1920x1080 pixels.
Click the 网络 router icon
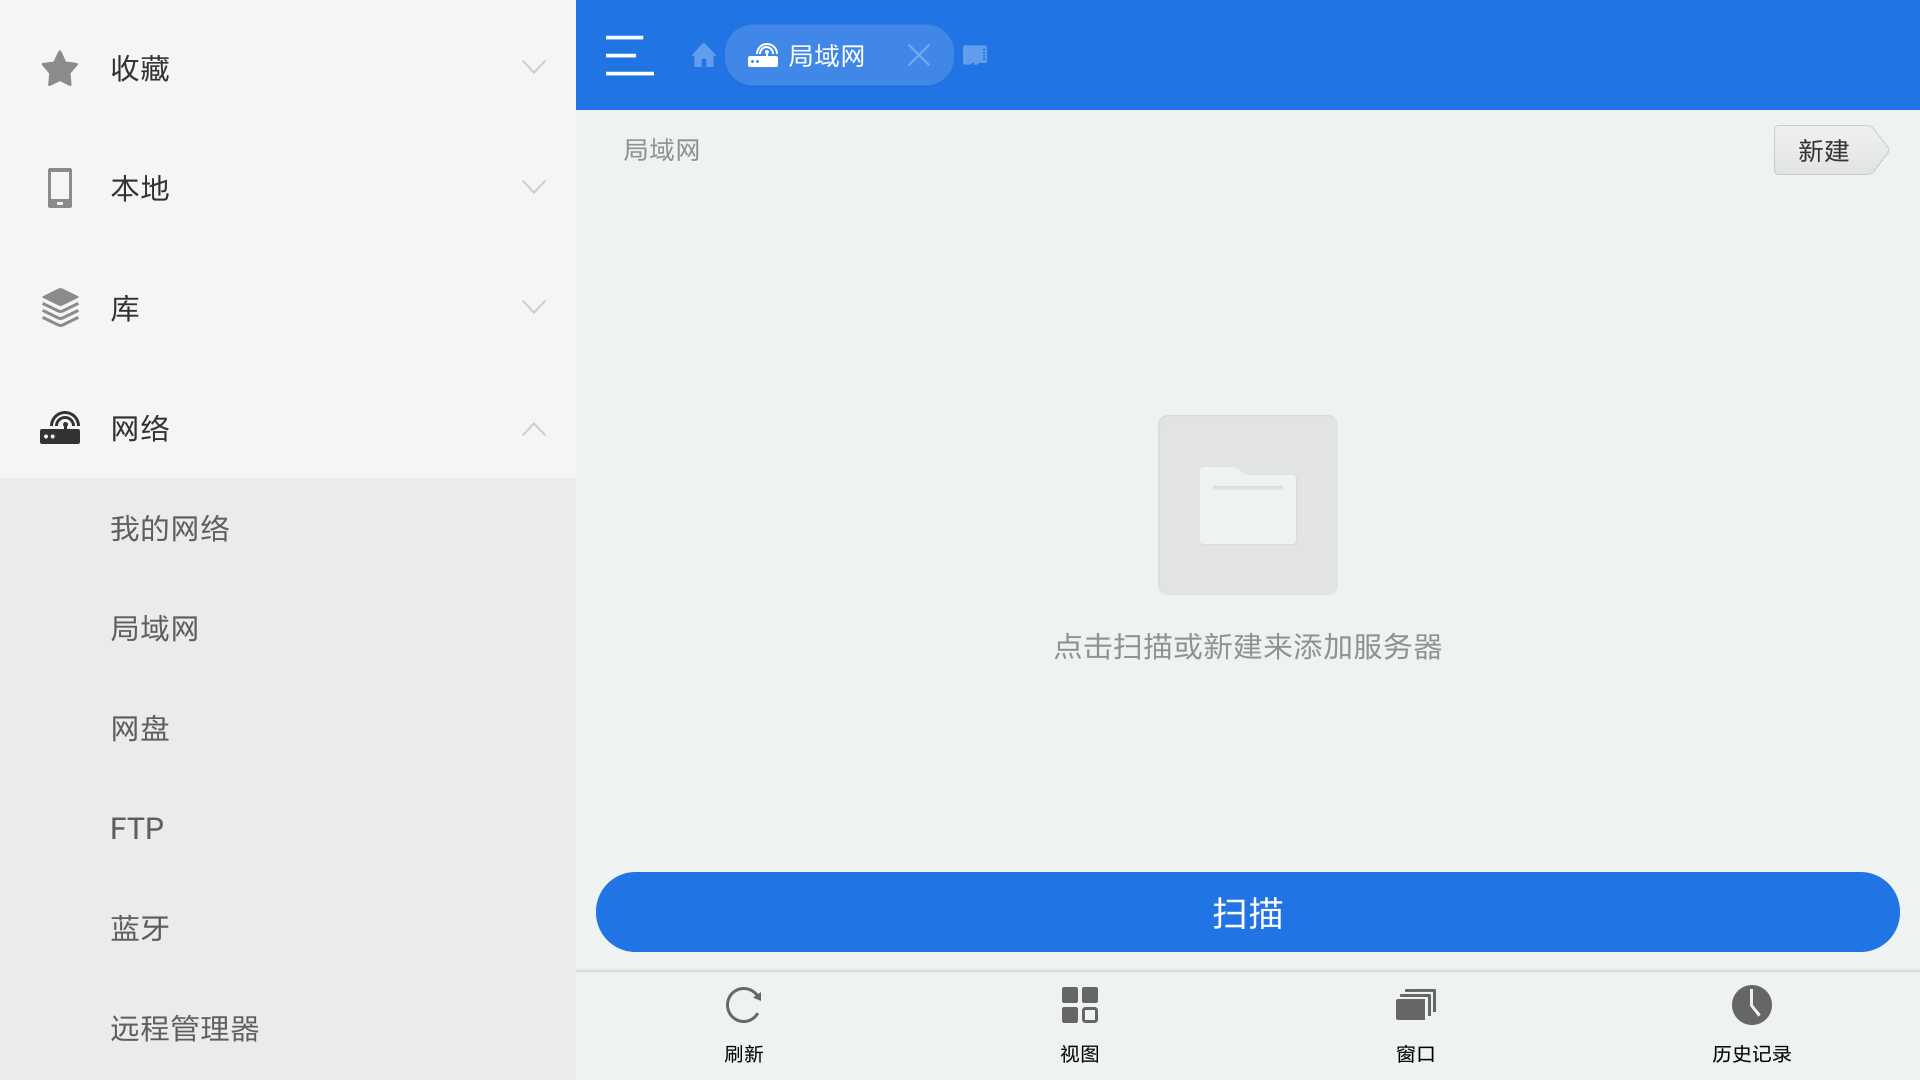tap(60, 427)
